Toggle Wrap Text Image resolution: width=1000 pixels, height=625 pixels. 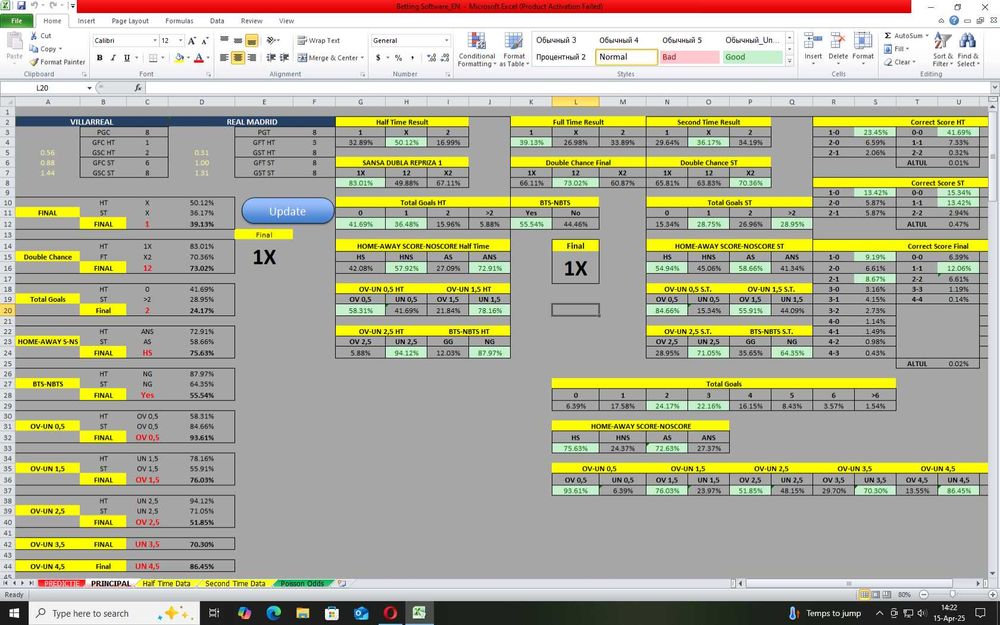(319, 40)
